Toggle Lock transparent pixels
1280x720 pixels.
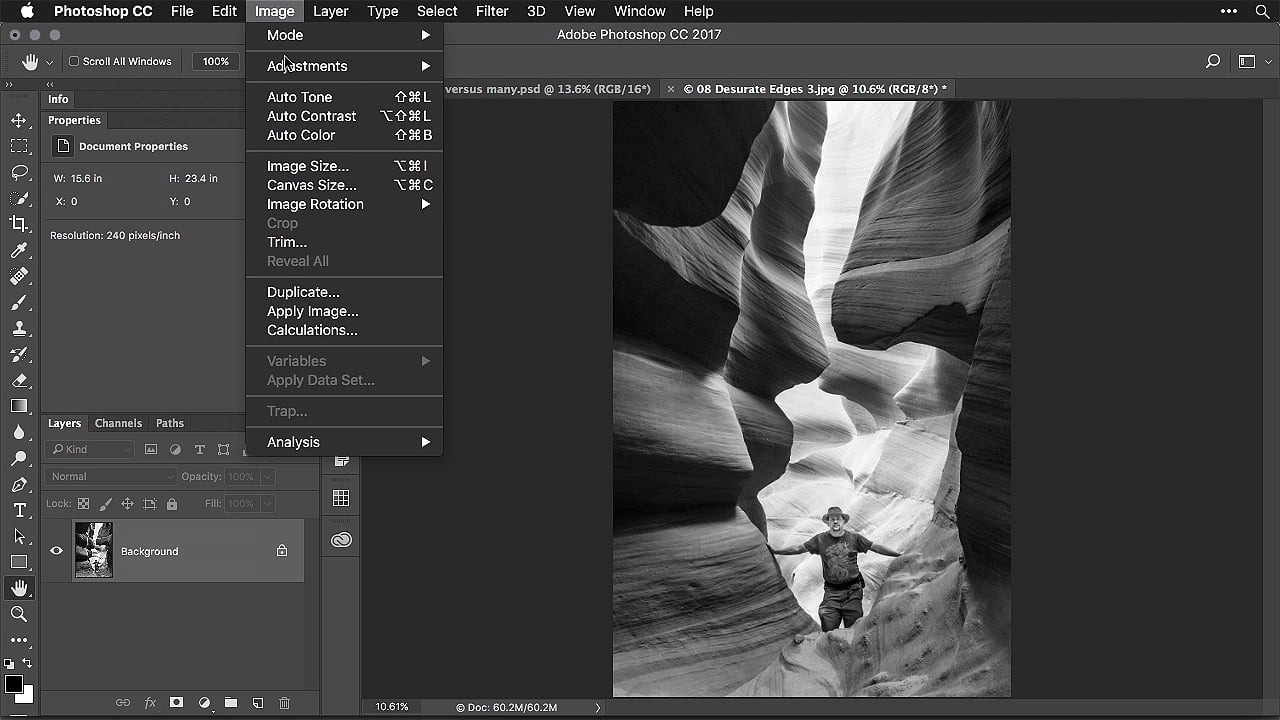(x=84, y=504)
